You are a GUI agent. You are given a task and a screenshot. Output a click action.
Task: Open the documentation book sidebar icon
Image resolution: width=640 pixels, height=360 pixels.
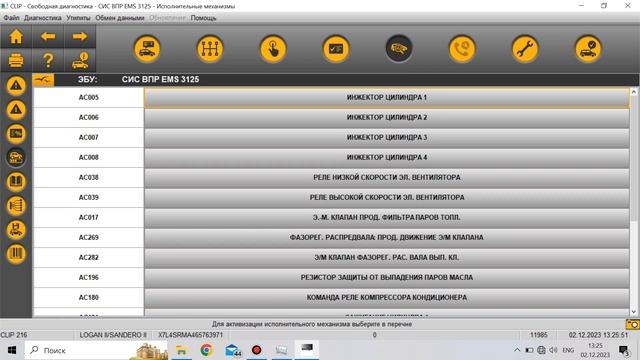pos(16,181)
